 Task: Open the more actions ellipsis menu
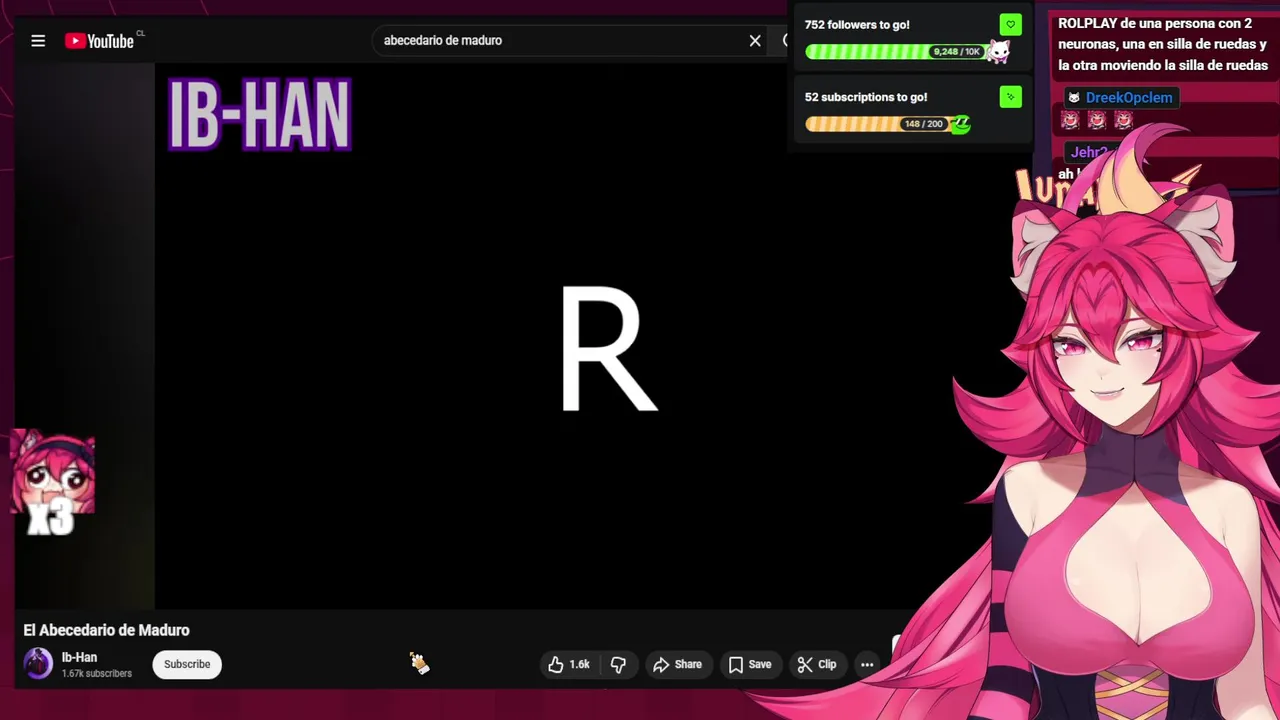[x=867, y=664]
